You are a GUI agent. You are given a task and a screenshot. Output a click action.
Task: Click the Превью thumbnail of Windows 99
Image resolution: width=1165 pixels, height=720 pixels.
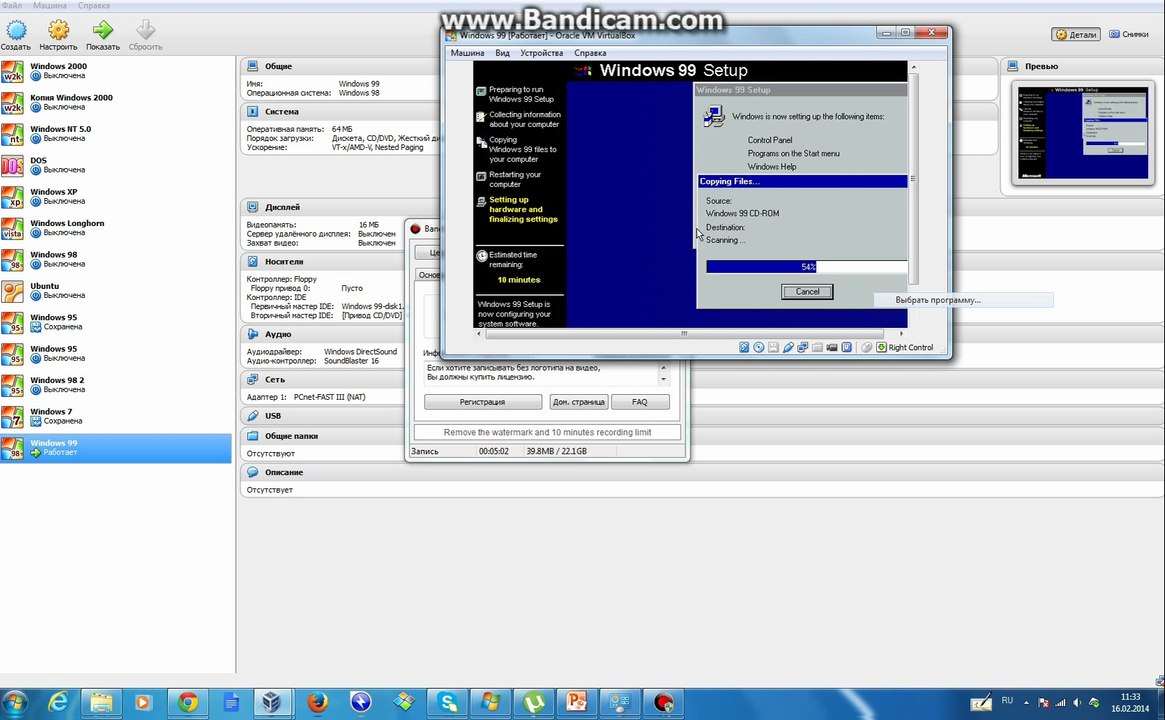tap(1082, 133)
